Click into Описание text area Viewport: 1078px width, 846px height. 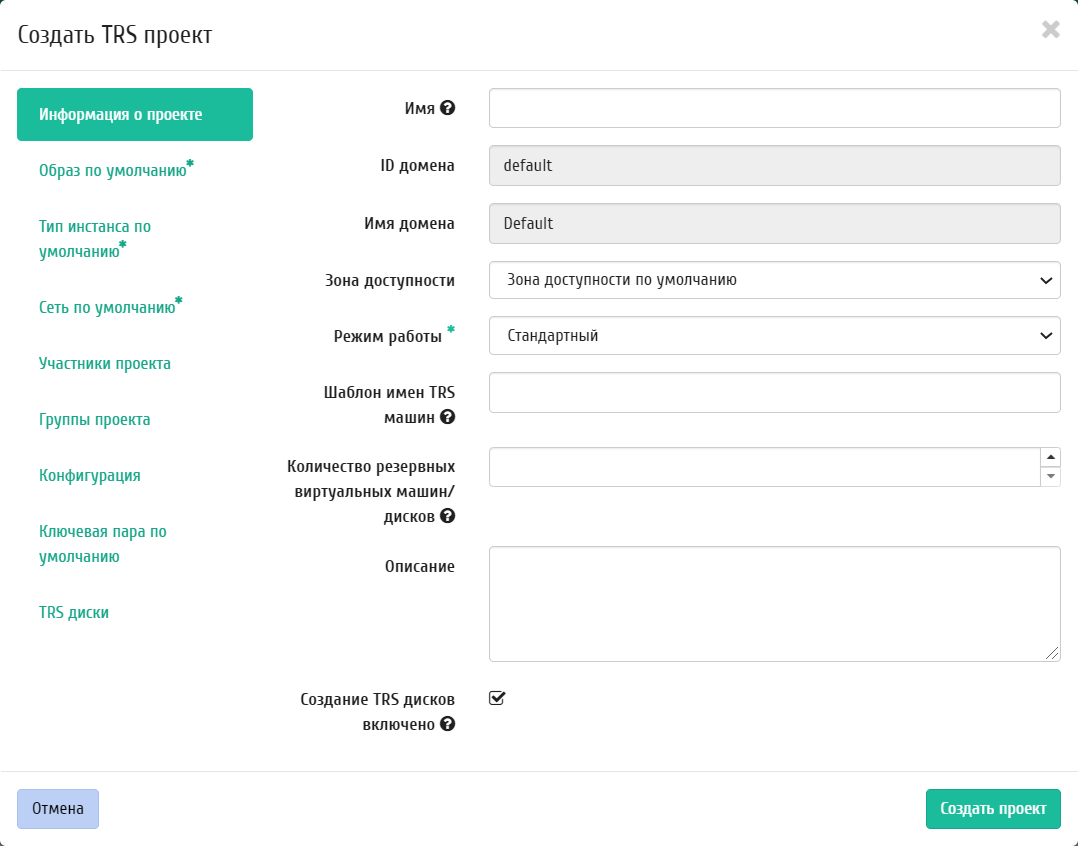[774, 603]
